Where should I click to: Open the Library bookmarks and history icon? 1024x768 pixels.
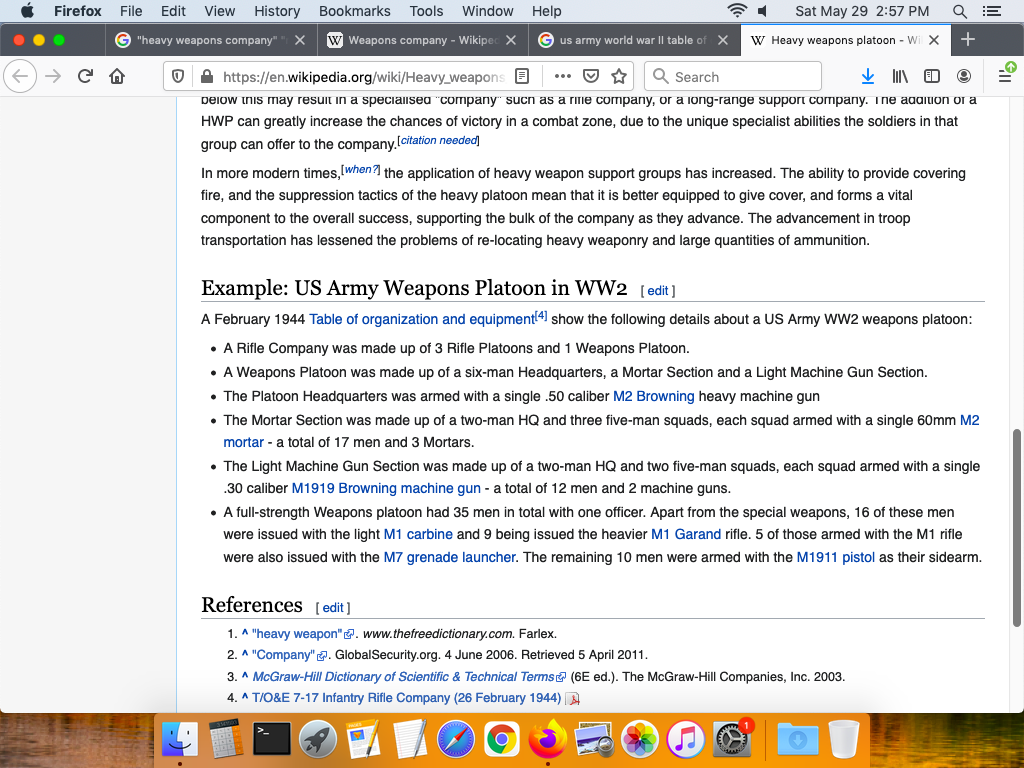(900, 76)
